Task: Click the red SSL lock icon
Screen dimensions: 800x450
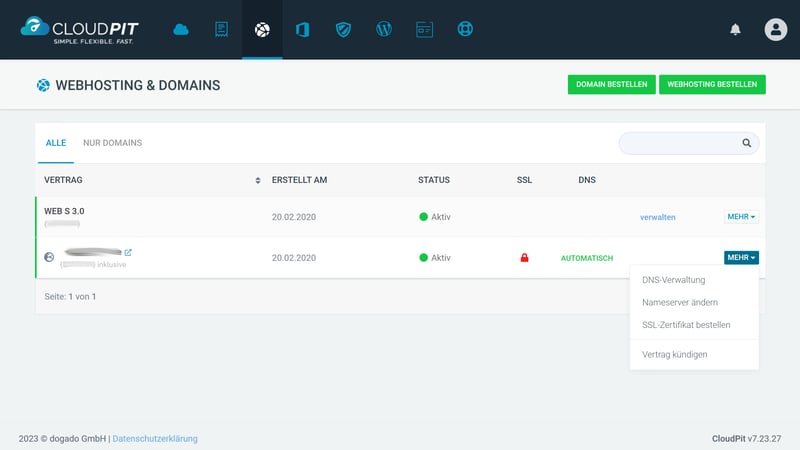Action: 524,258
